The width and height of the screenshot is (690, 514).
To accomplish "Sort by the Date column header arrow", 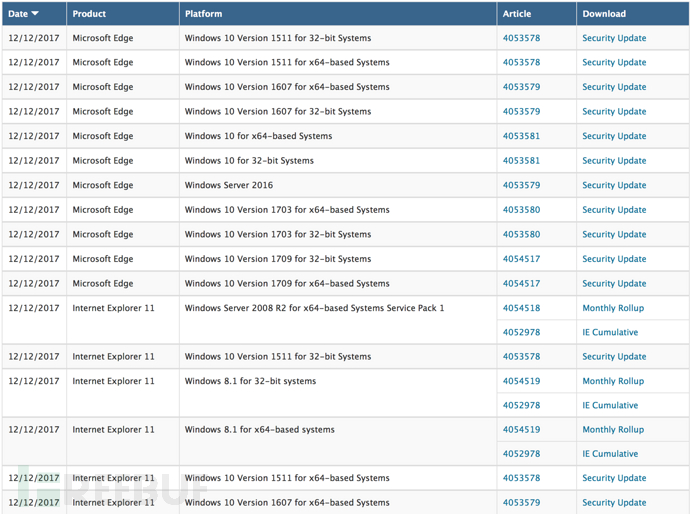I will pos(35,14).
